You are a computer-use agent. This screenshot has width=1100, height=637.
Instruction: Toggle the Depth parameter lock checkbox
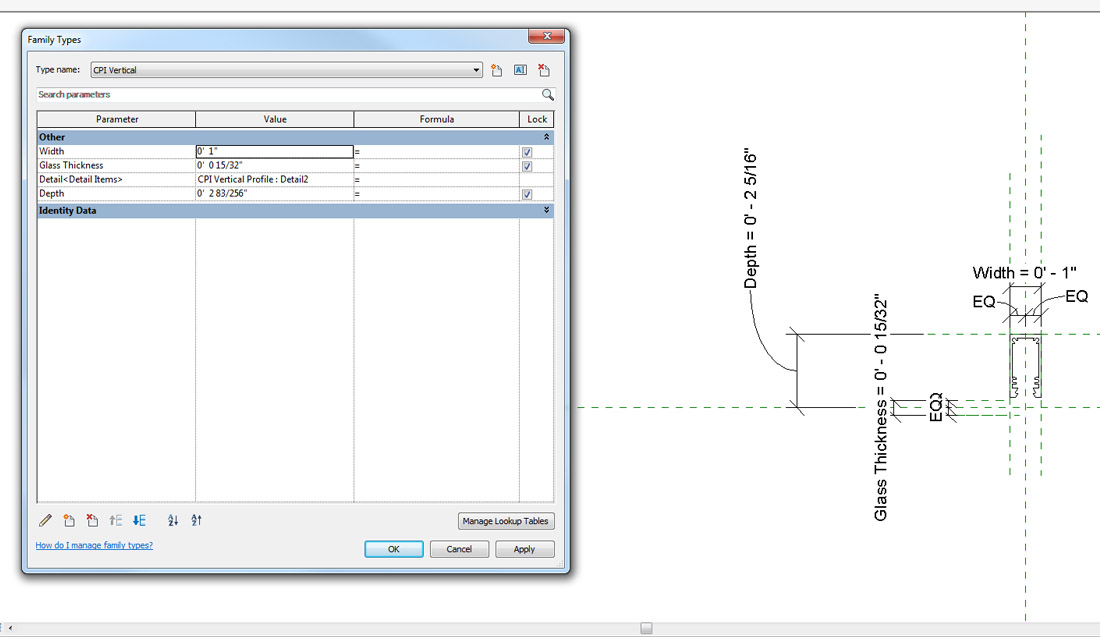(527, 194)
